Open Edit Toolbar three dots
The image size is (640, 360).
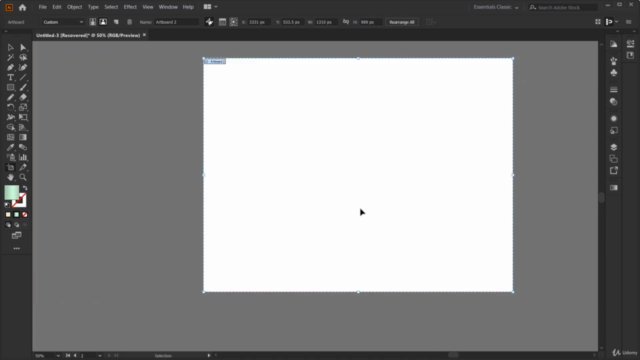tap(16, 248)
